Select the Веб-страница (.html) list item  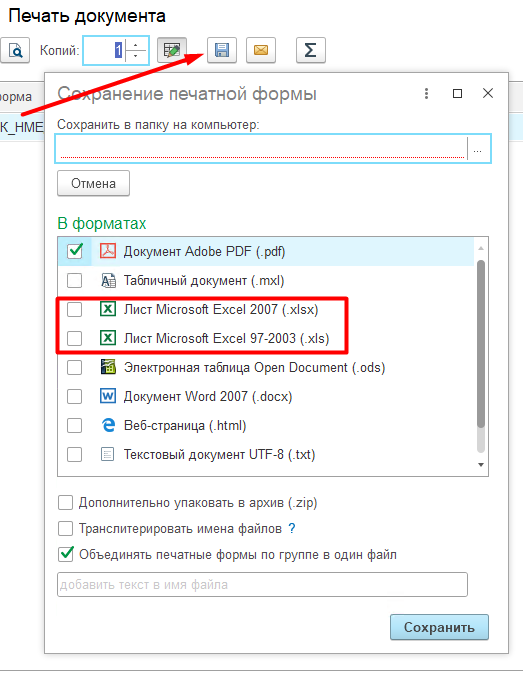[266, 425]
